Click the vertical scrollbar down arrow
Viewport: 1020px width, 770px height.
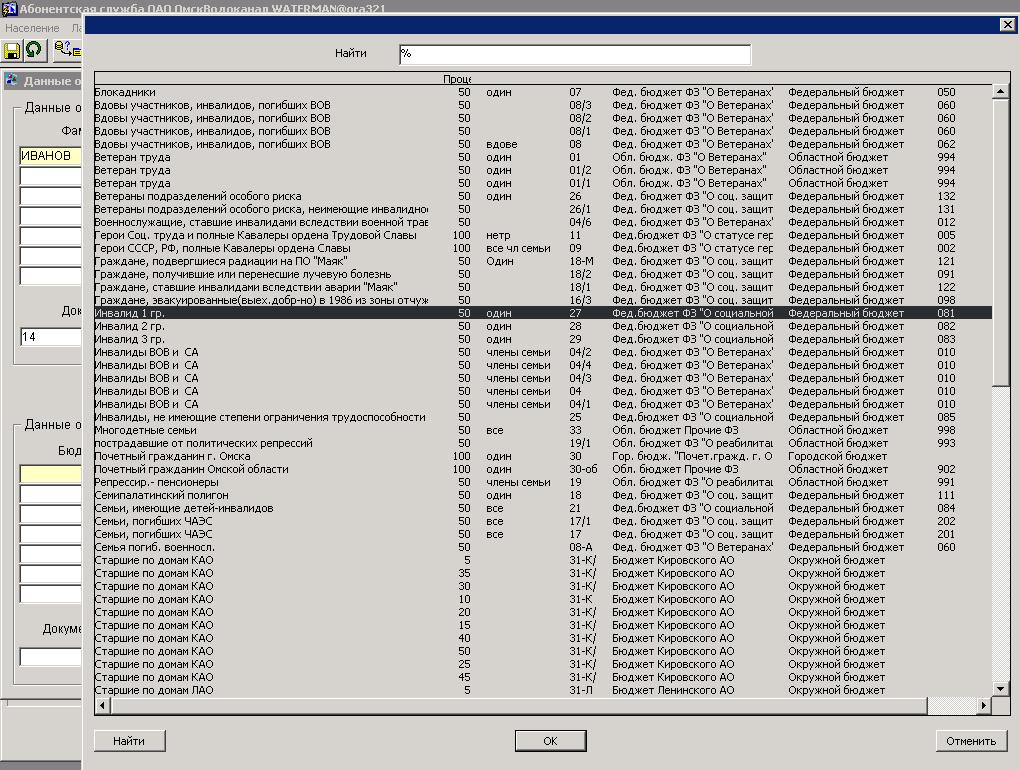1001,689
